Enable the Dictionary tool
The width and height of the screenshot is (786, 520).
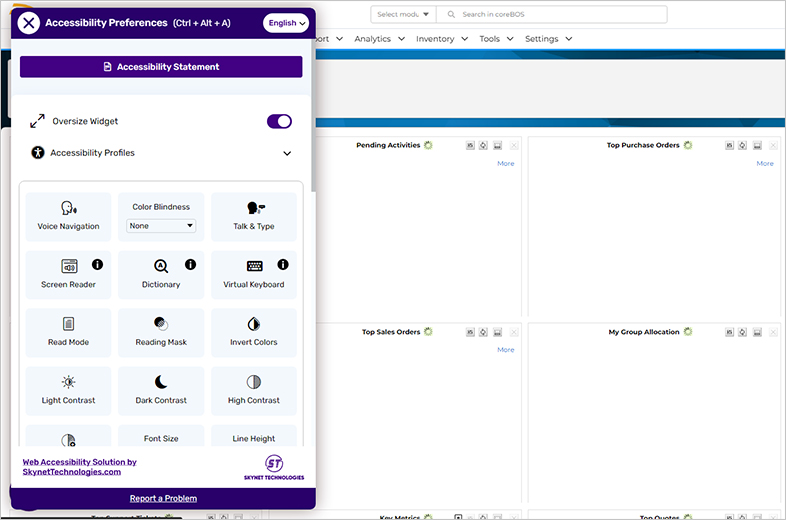tap(161, 275)
